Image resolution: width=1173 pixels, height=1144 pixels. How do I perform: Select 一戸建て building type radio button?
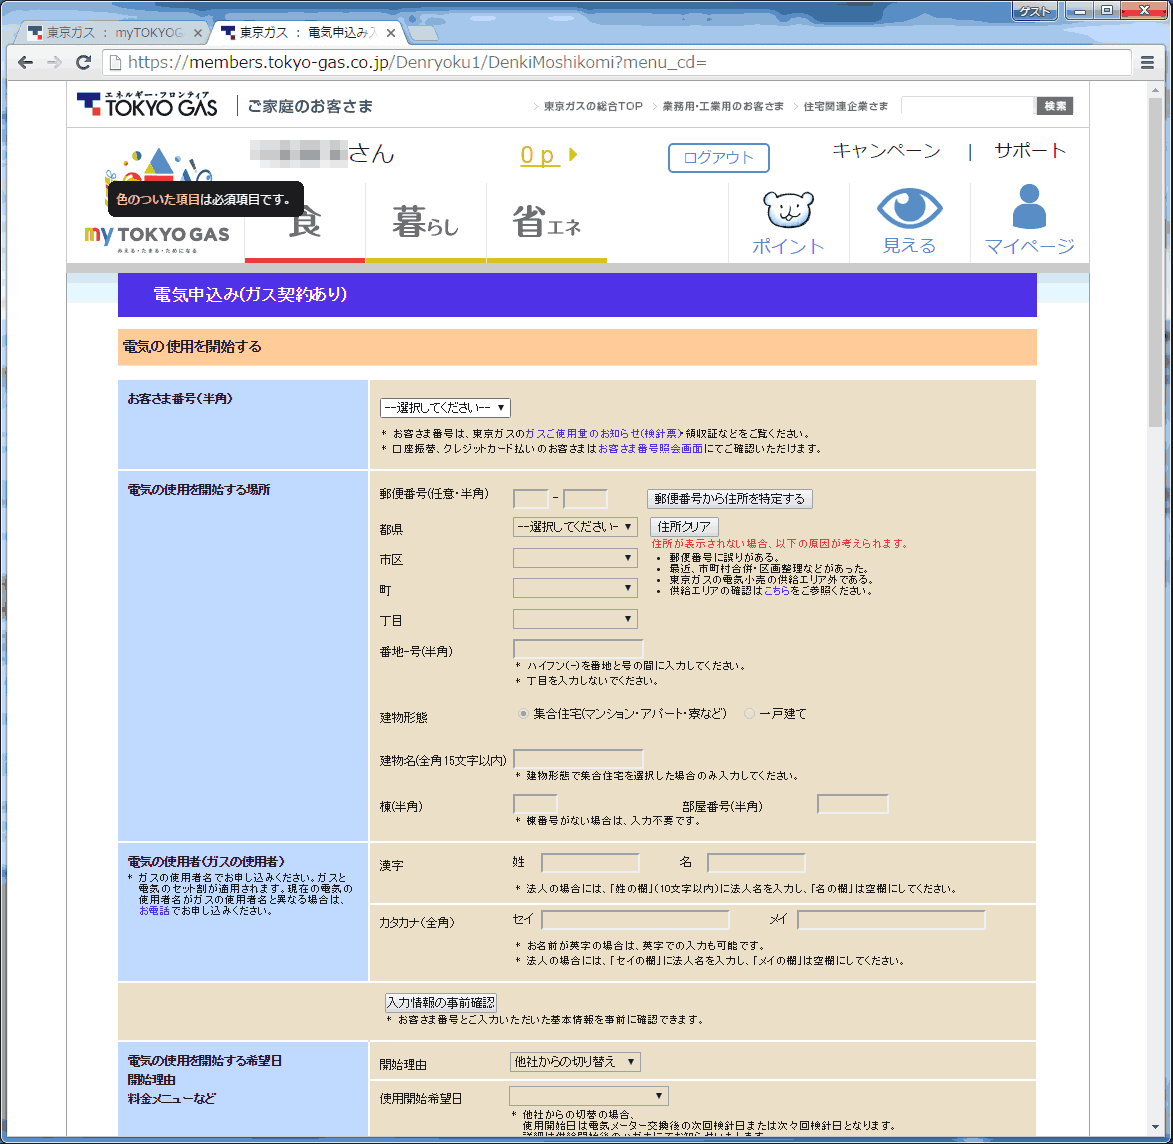pos(749,714)
